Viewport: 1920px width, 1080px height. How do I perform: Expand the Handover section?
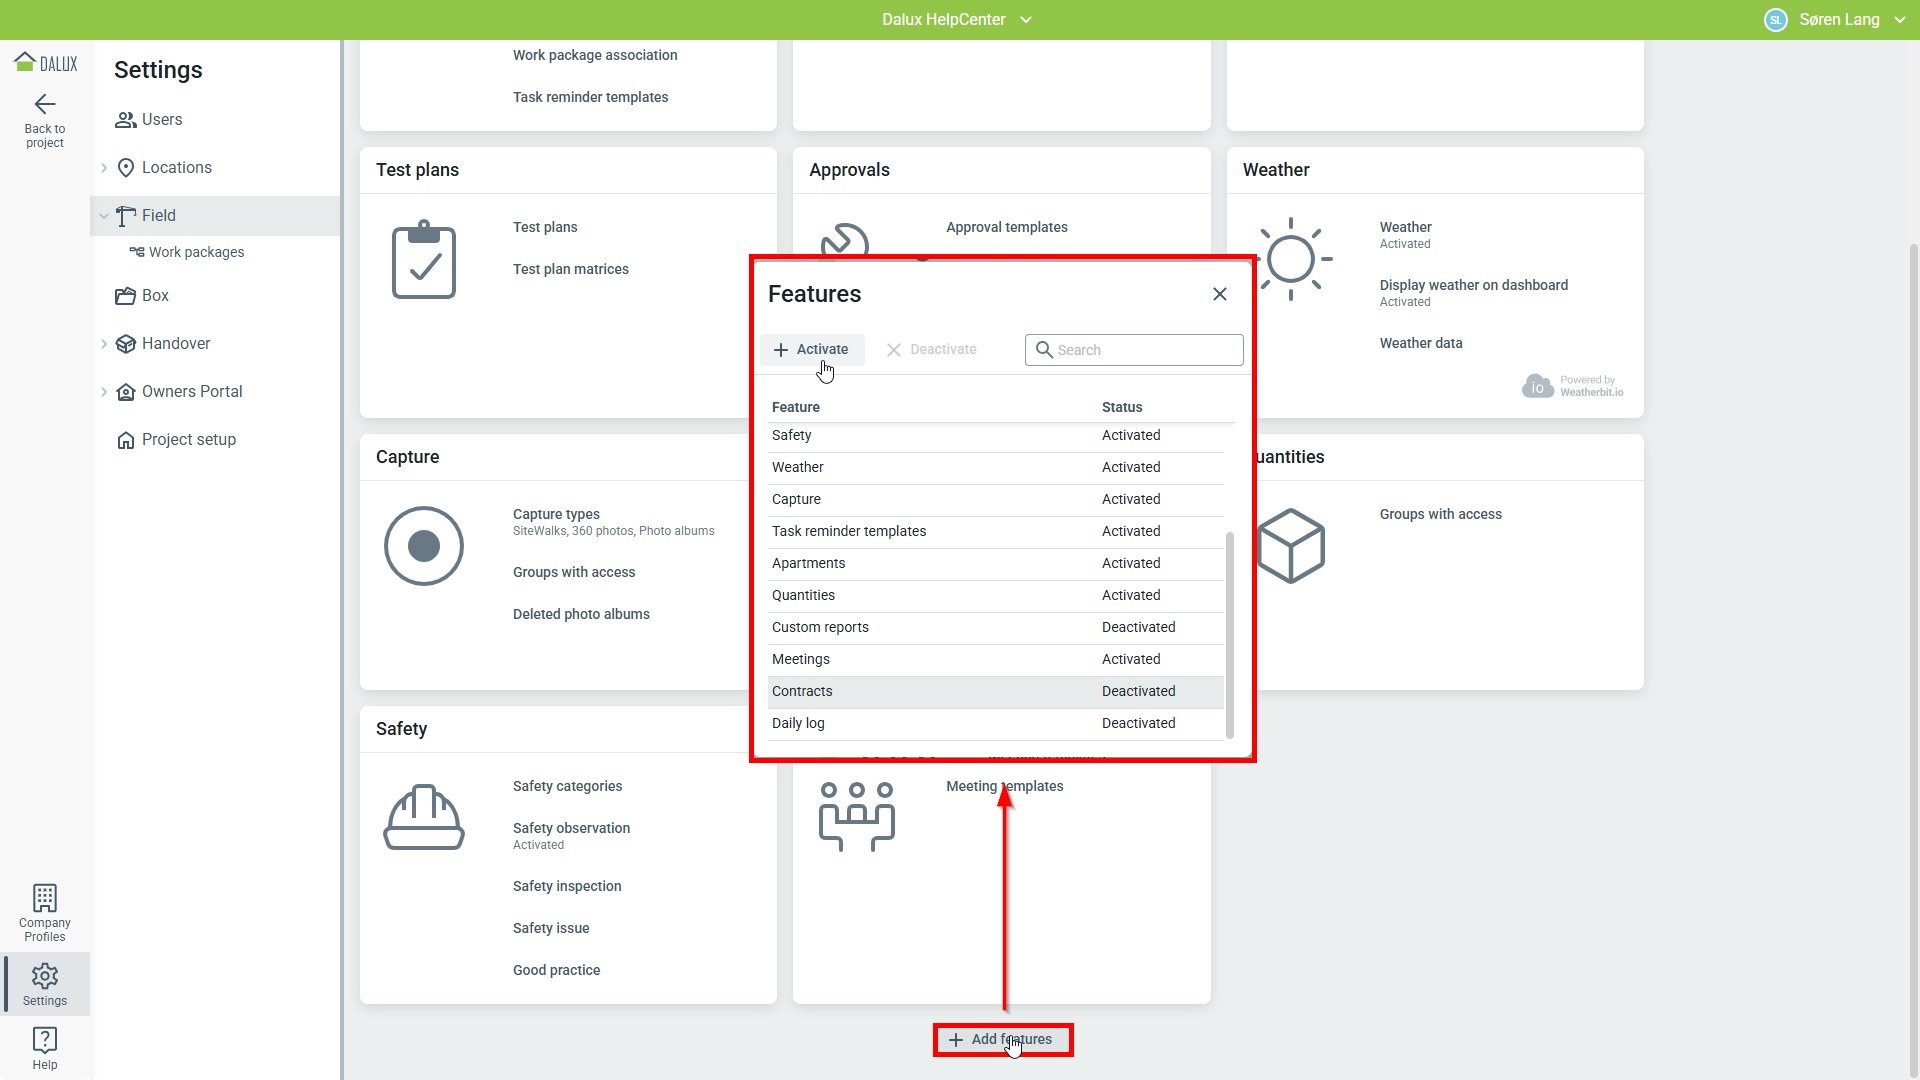coord(104,344)
